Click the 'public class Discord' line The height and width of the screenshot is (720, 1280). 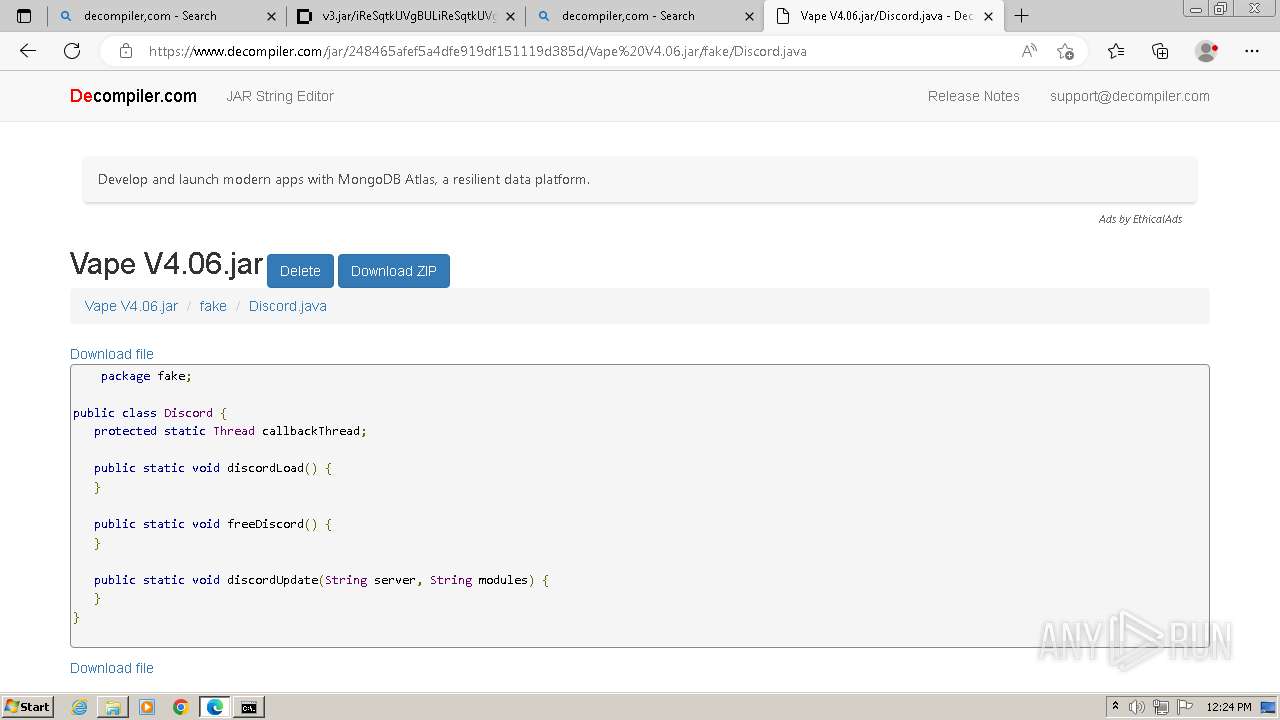coord(150,413)
